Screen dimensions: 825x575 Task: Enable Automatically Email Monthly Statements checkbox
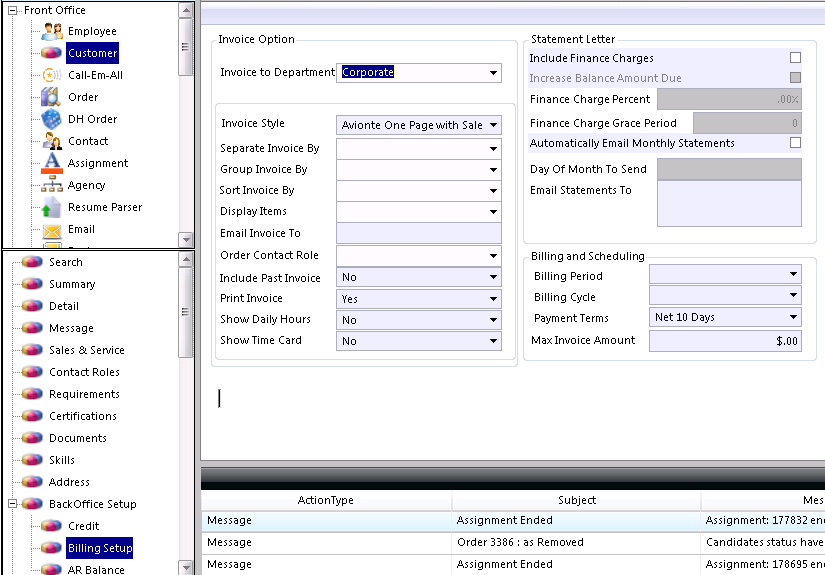point(795,143)
